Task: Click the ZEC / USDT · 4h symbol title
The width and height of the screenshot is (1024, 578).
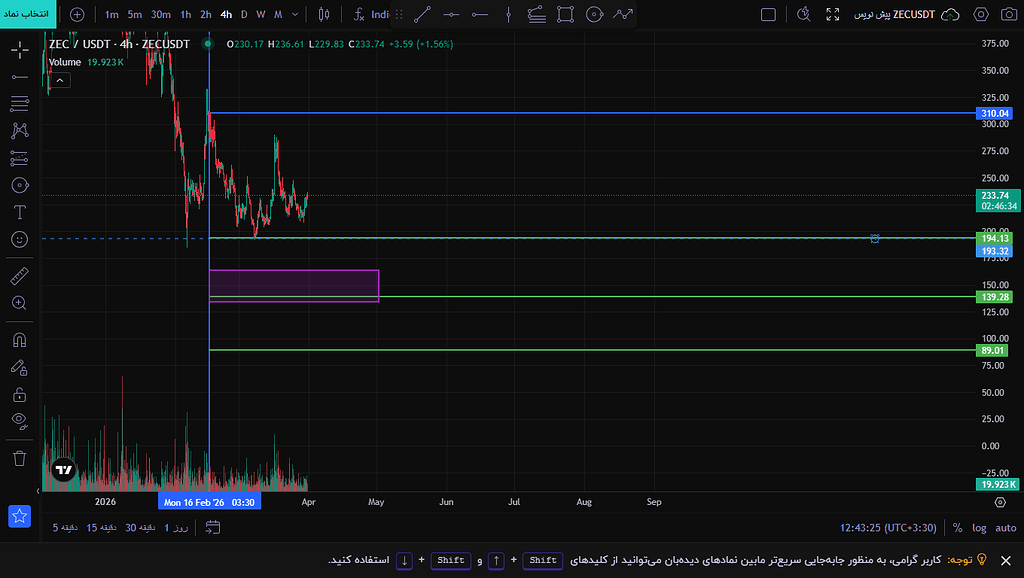Action: coord(119,44)
